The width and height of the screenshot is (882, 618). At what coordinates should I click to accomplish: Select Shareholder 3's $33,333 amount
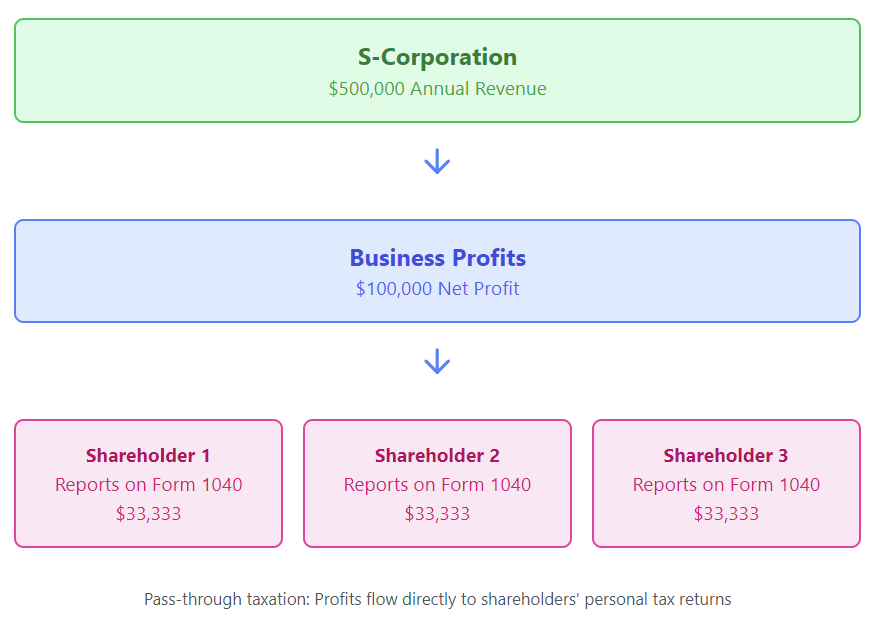coord(726,514)
